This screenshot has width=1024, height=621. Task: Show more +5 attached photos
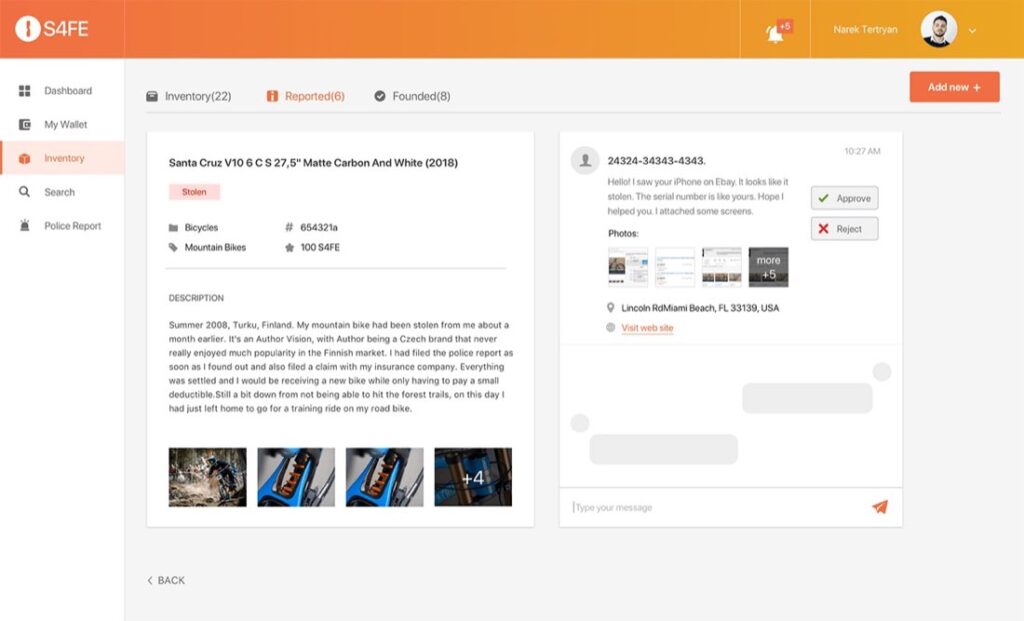pyautogui.click(x=769, y=267)
